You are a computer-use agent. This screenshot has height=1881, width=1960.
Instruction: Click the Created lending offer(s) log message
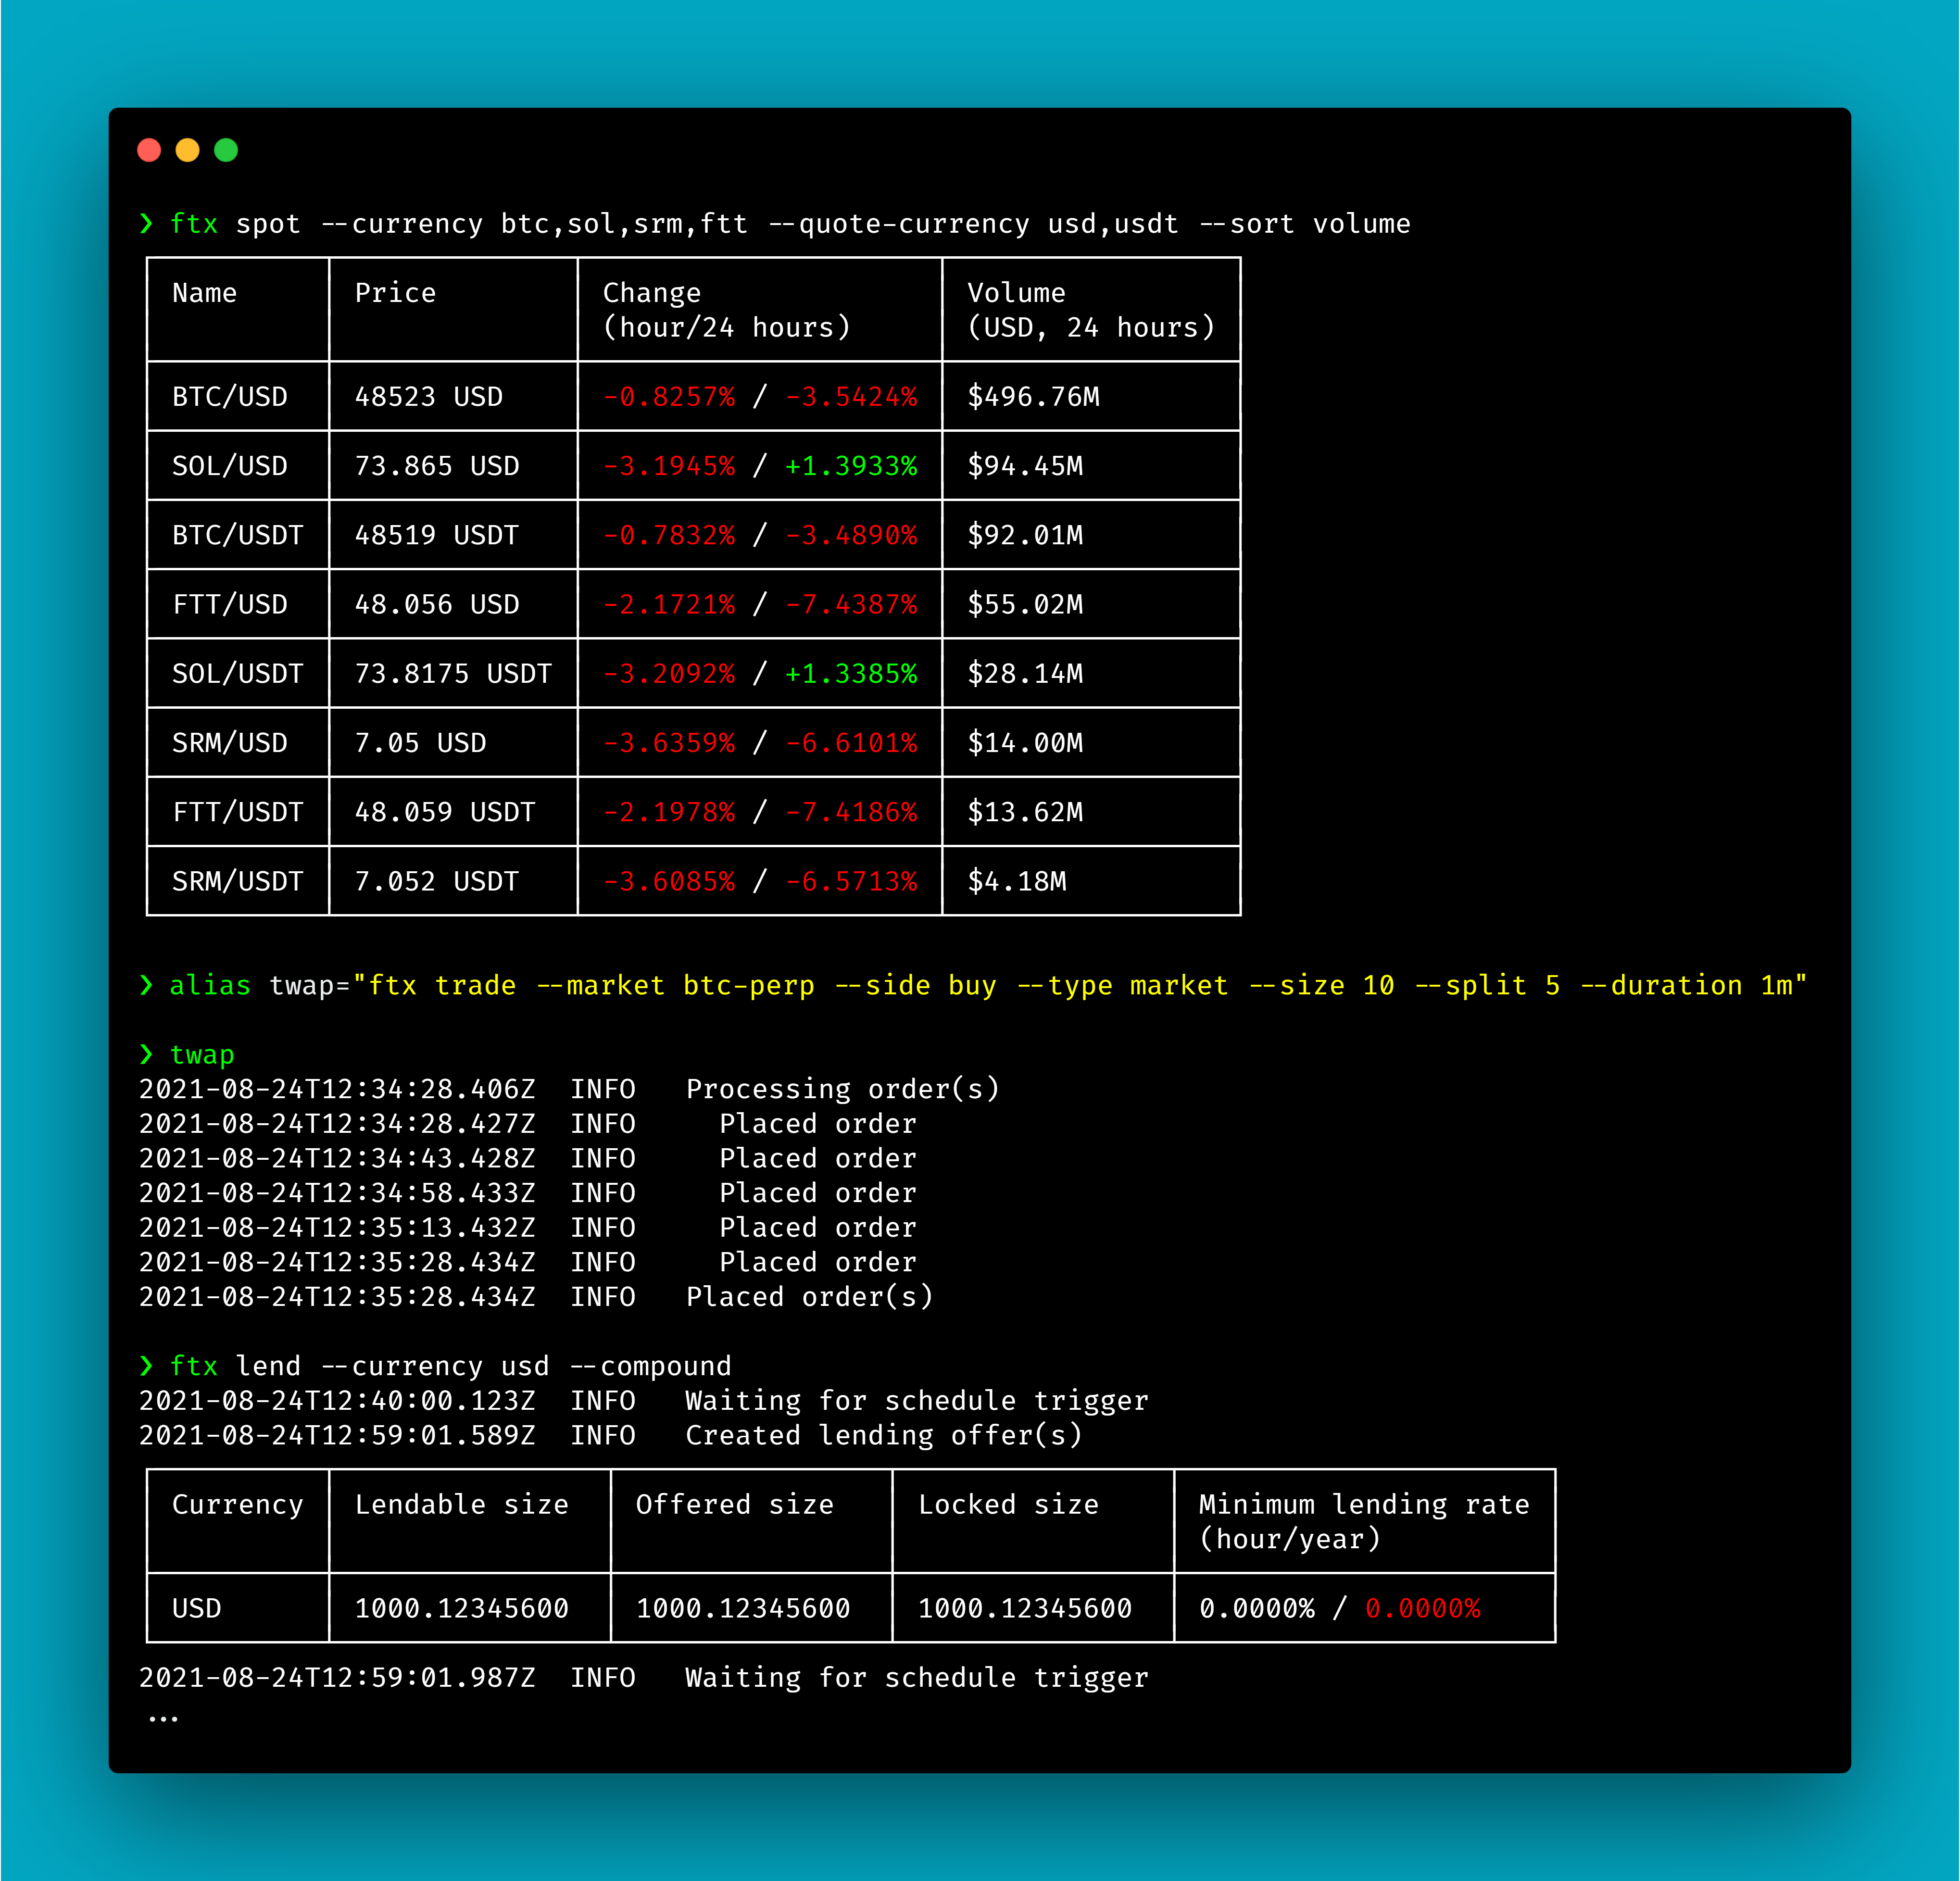tap(883, 1435)
